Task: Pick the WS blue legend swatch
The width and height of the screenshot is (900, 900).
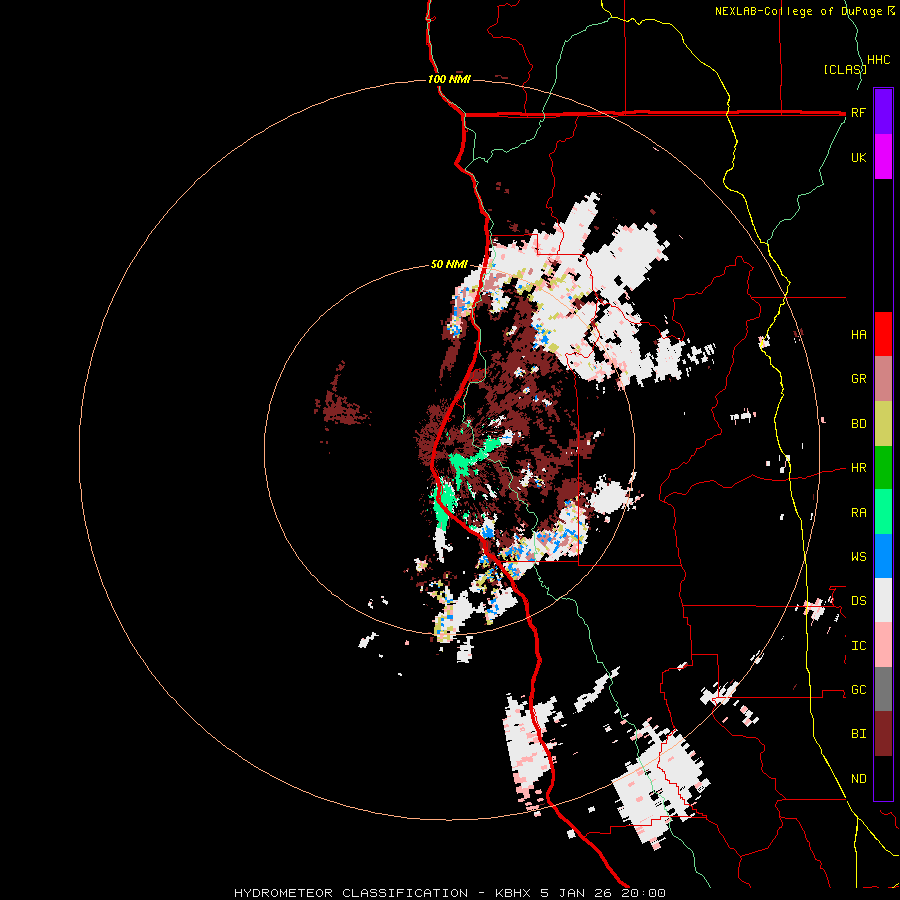Action: click(883, 556)
